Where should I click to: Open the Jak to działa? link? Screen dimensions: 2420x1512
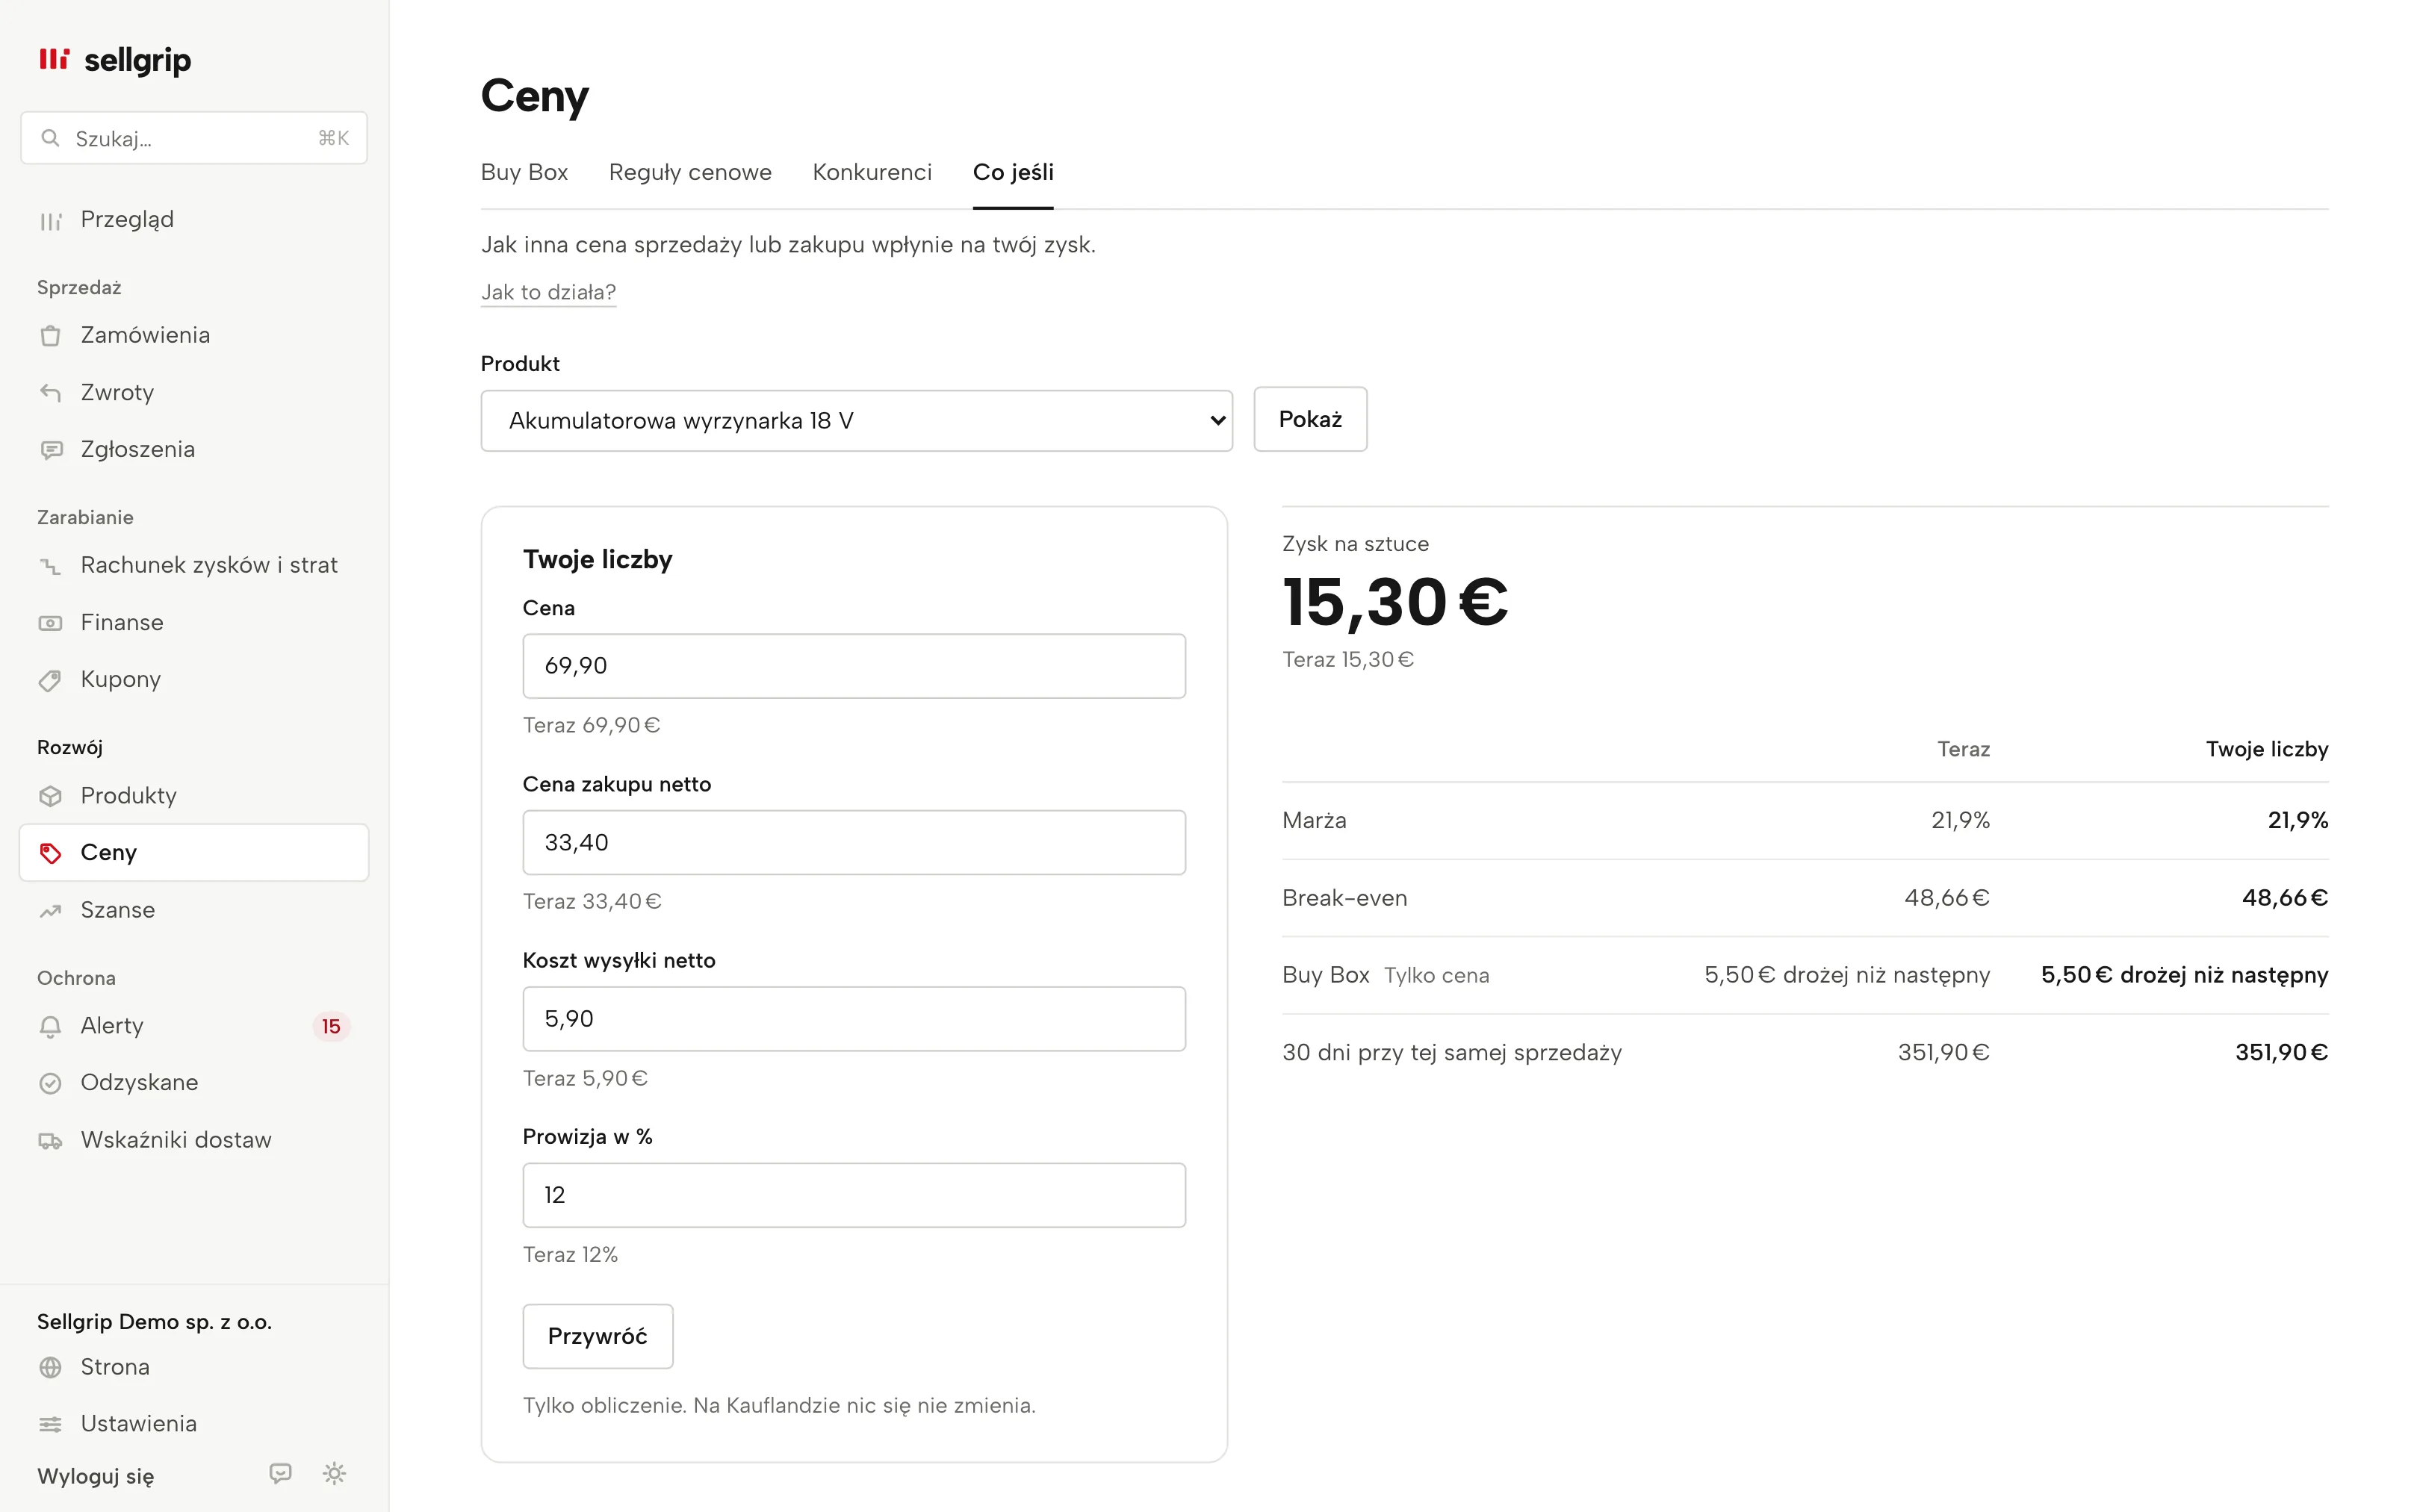pyautogui.click(x=548, y=292)
